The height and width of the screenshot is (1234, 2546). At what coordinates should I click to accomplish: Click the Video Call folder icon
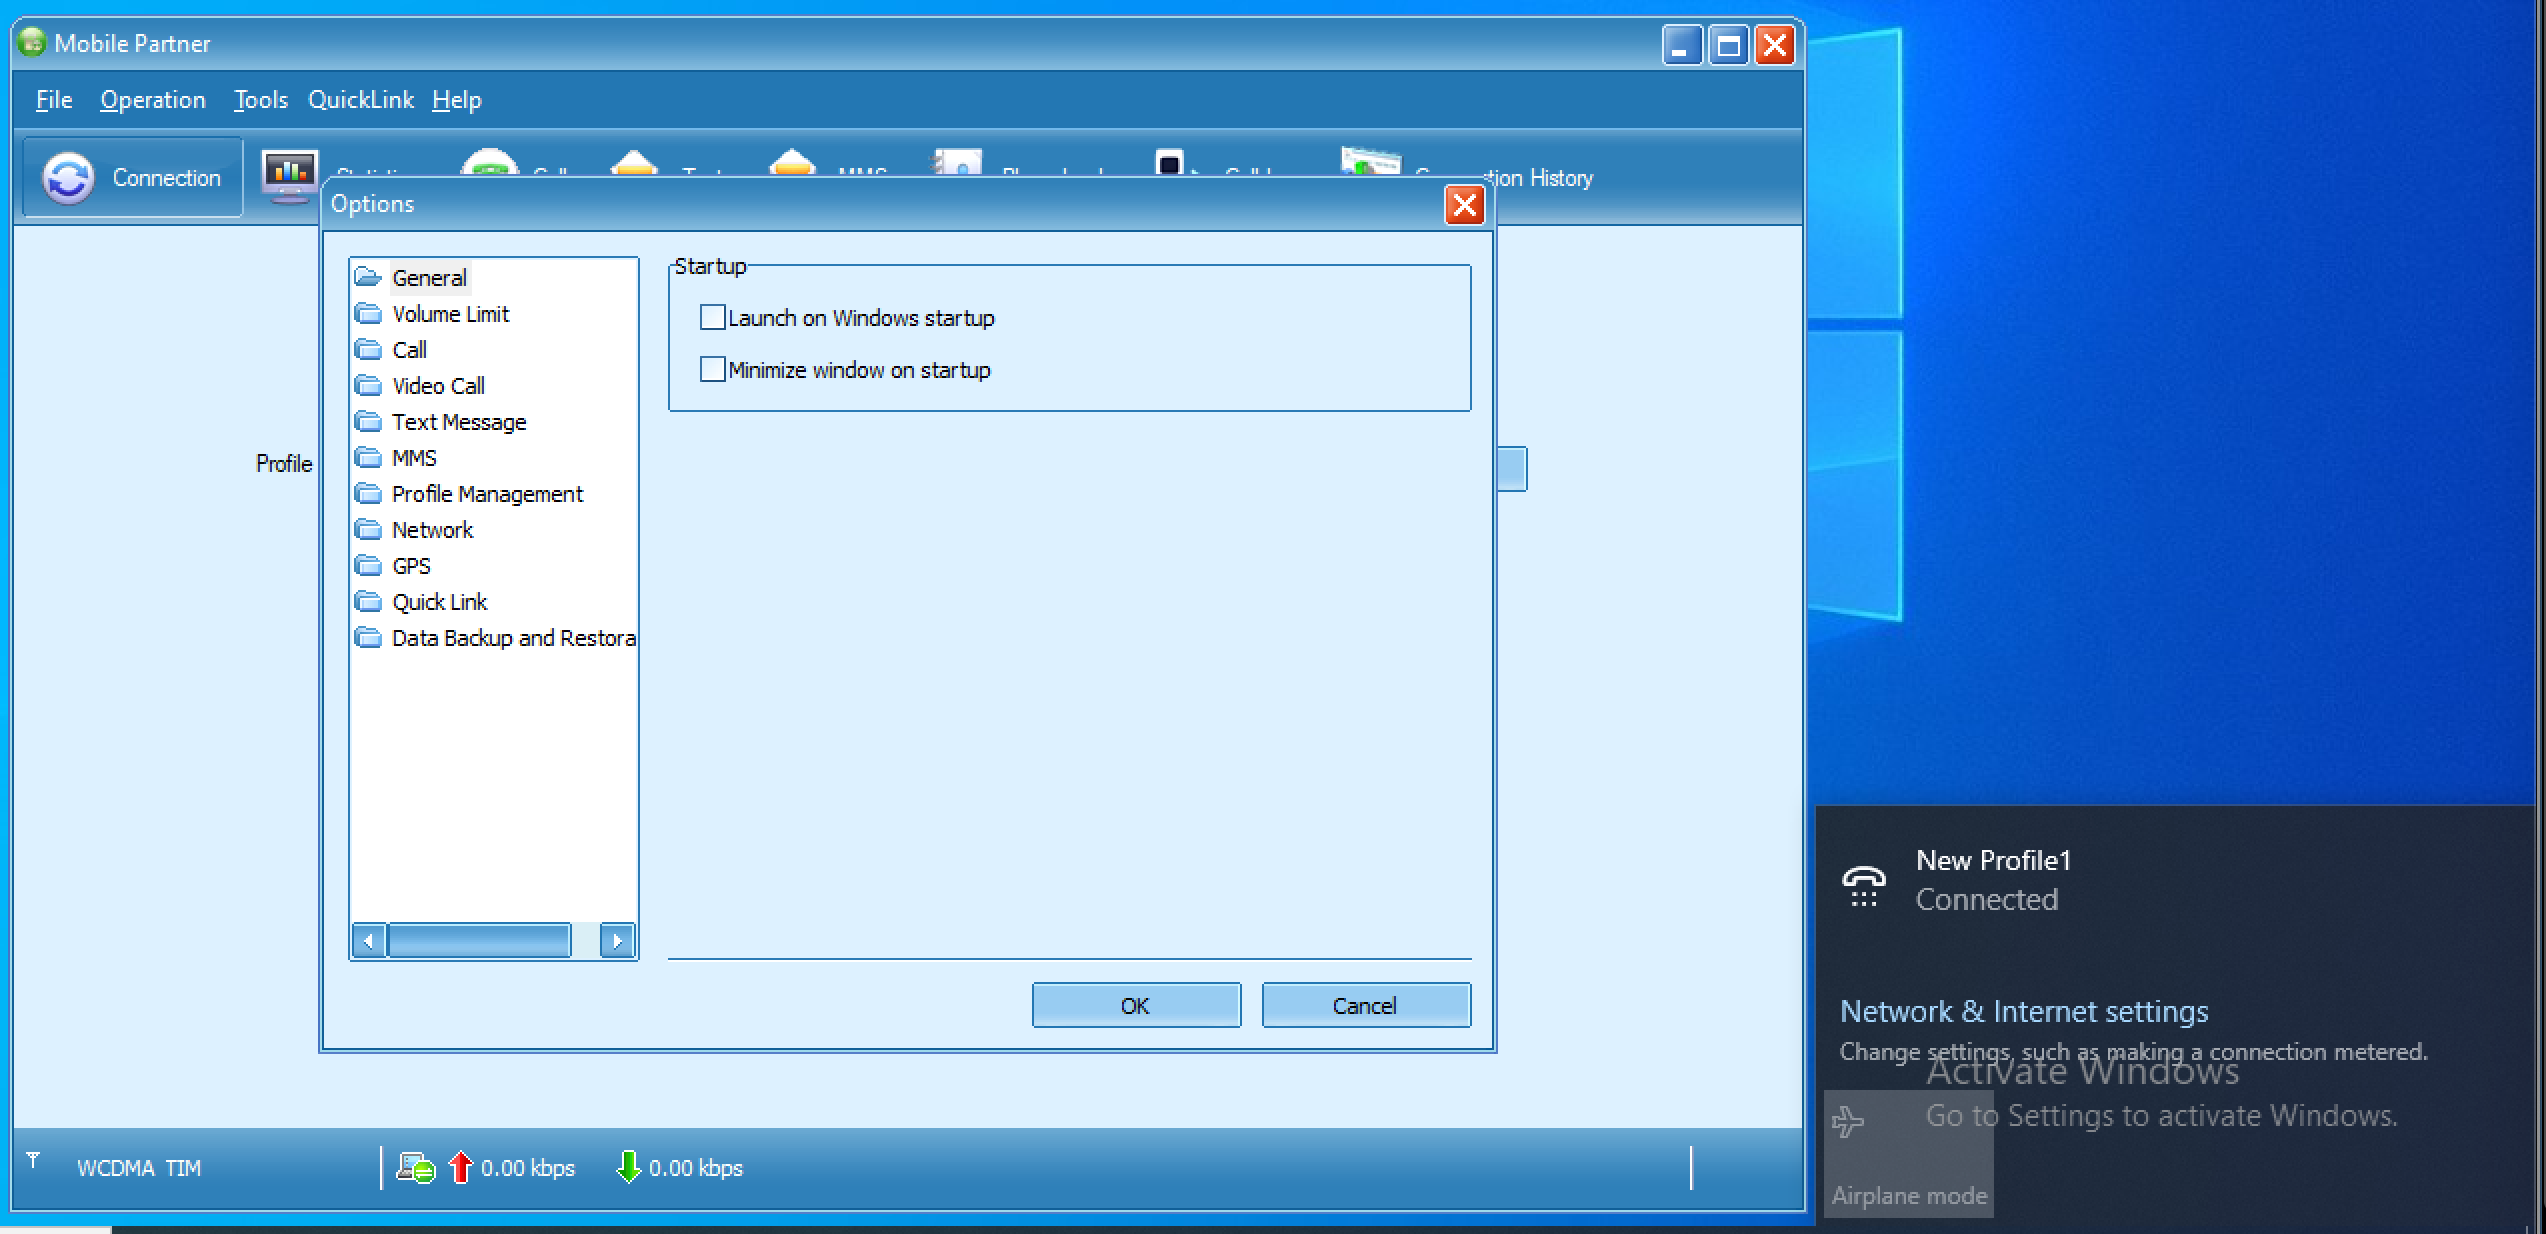(369, 386)
